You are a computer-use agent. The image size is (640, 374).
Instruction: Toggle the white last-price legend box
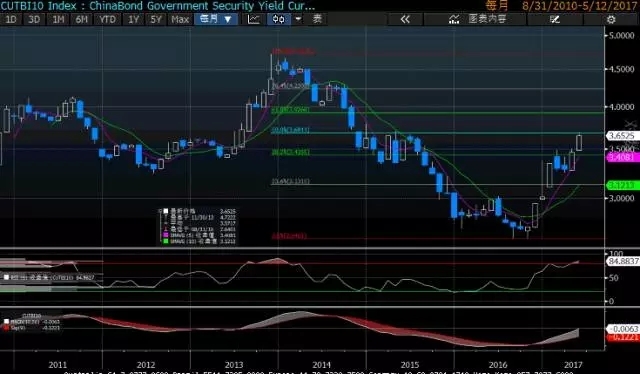click(x=166, y=211)
